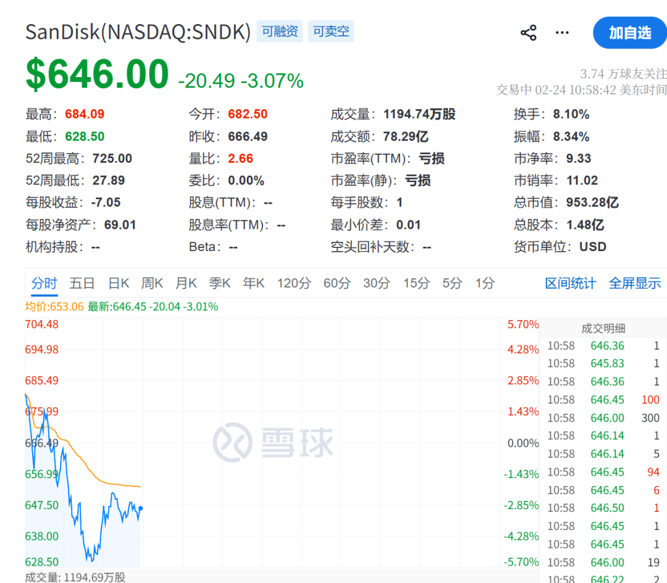Switch to 月K monthly chart
Screen dimensions: 667x583
click(186, 283)
